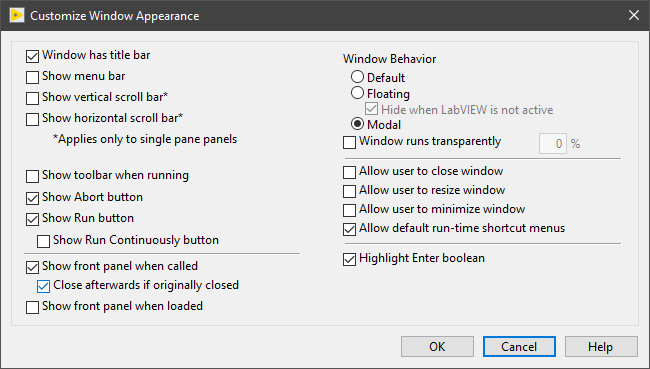Click the "Window Behavior" section label

389,59
